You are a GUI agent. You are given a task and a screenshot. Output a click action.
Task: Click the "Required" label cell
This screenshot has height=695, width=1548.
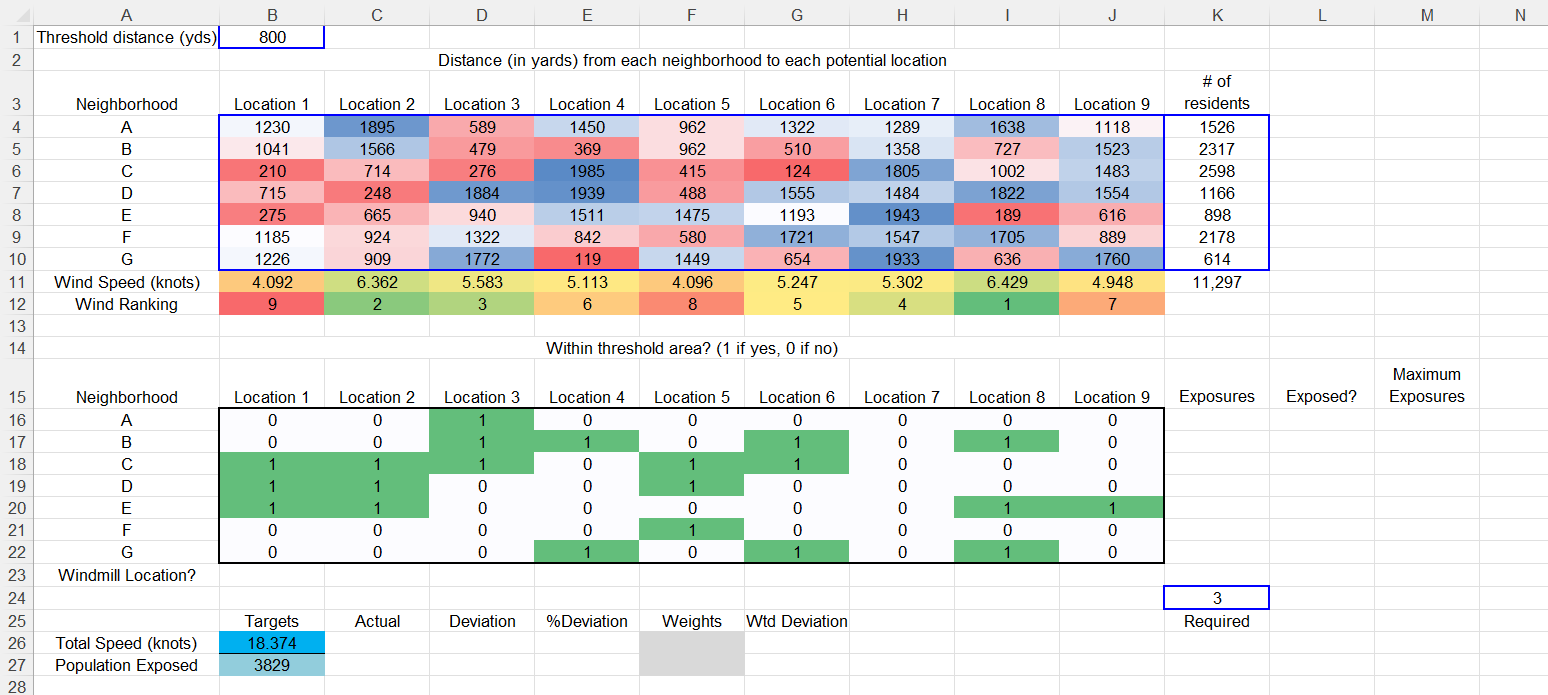tap(1217, 621)
